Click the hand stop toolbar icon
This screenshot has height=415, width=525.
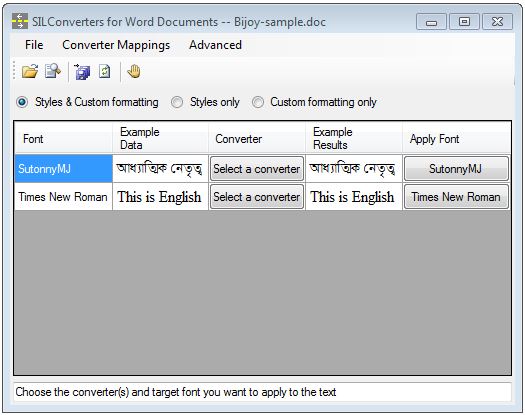134,71
